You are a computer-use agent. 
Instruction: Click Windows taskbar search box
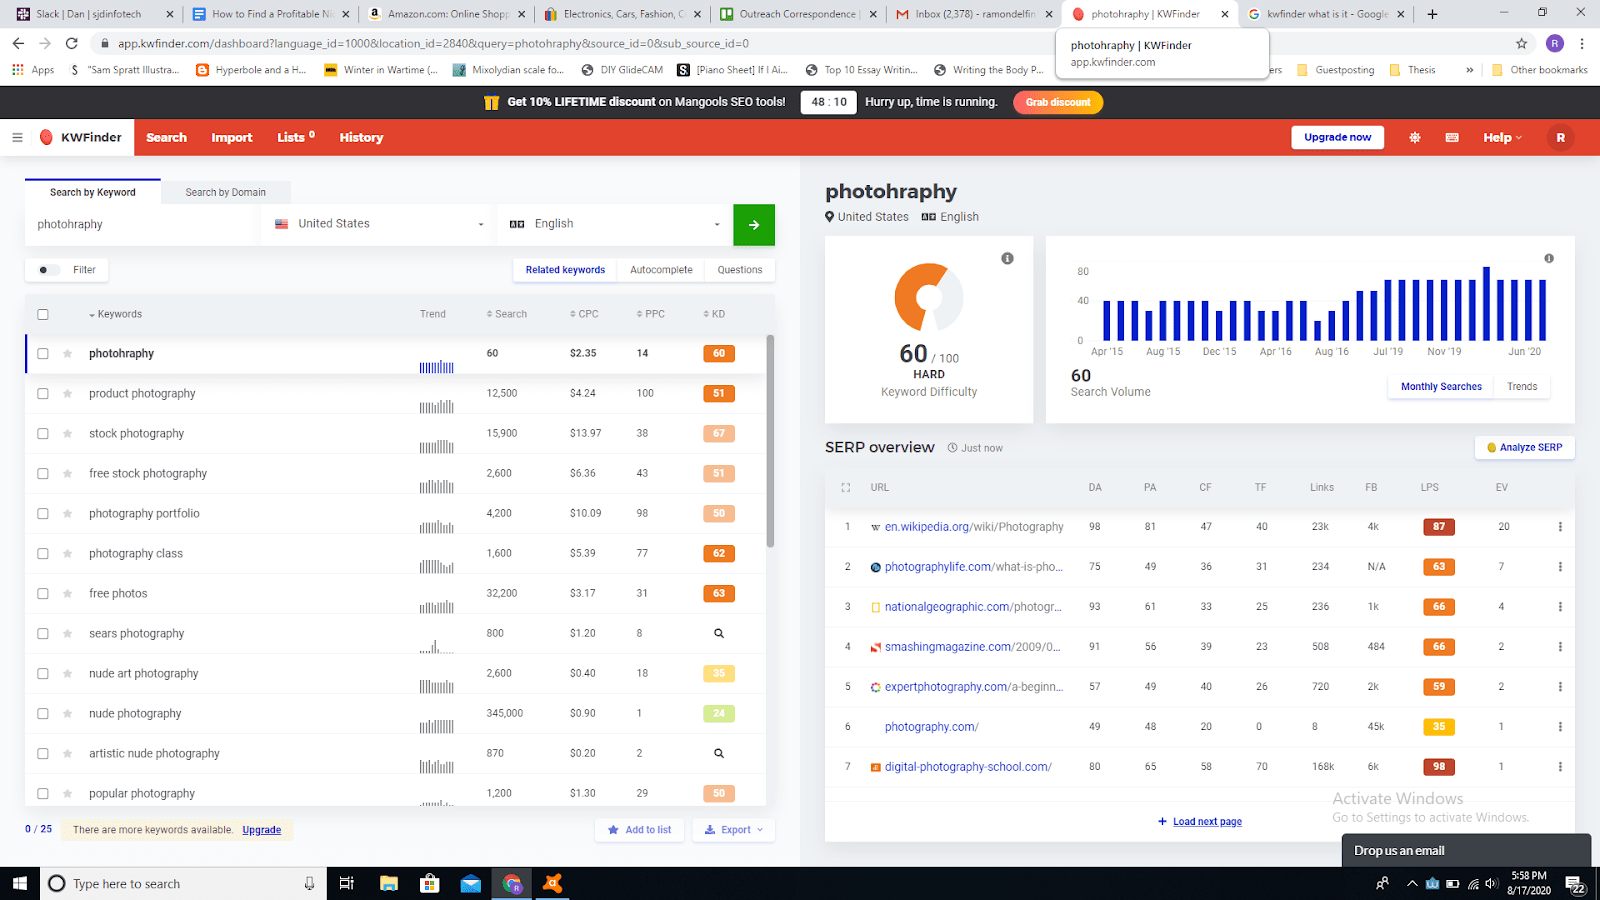pos(182,883)
